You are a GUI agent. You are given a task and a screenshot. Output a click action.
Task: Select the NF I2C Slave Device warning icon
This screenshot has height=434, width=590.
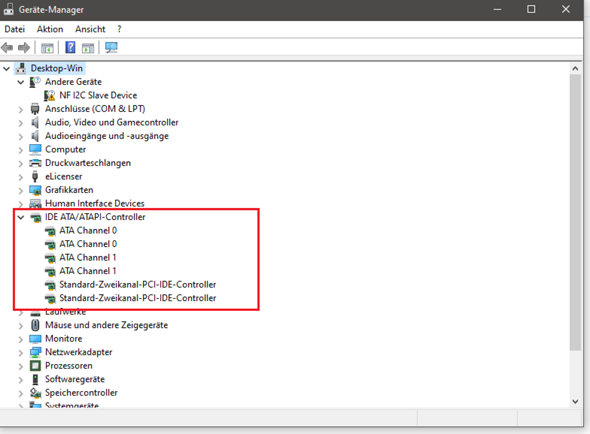coord(49,96)
